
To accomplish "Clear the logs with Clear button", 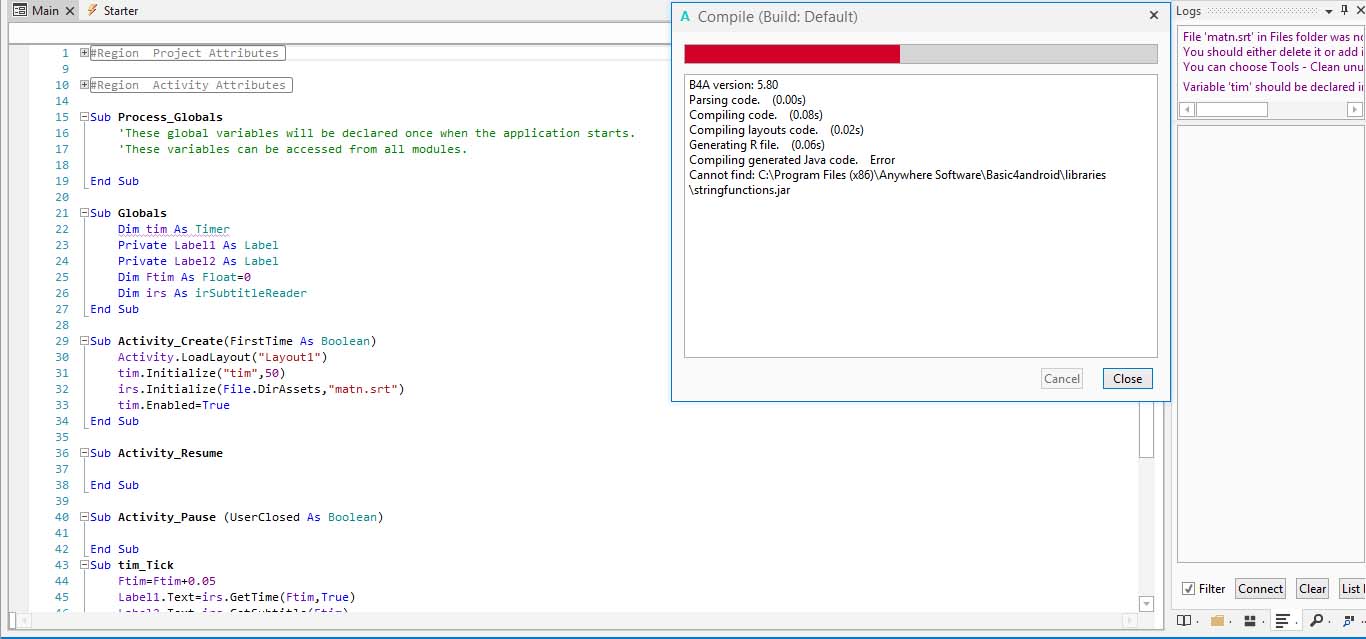I will [1312, 589].
